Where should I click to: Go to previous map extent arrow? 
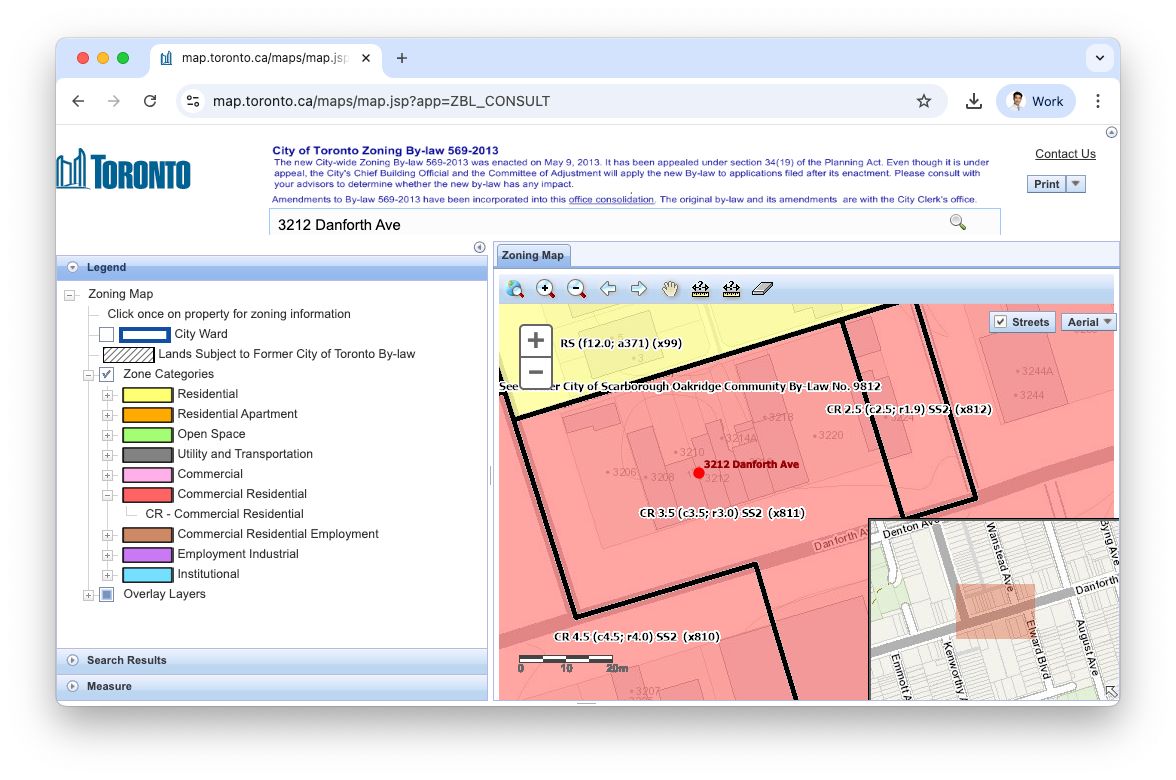(x=608, y=289)
